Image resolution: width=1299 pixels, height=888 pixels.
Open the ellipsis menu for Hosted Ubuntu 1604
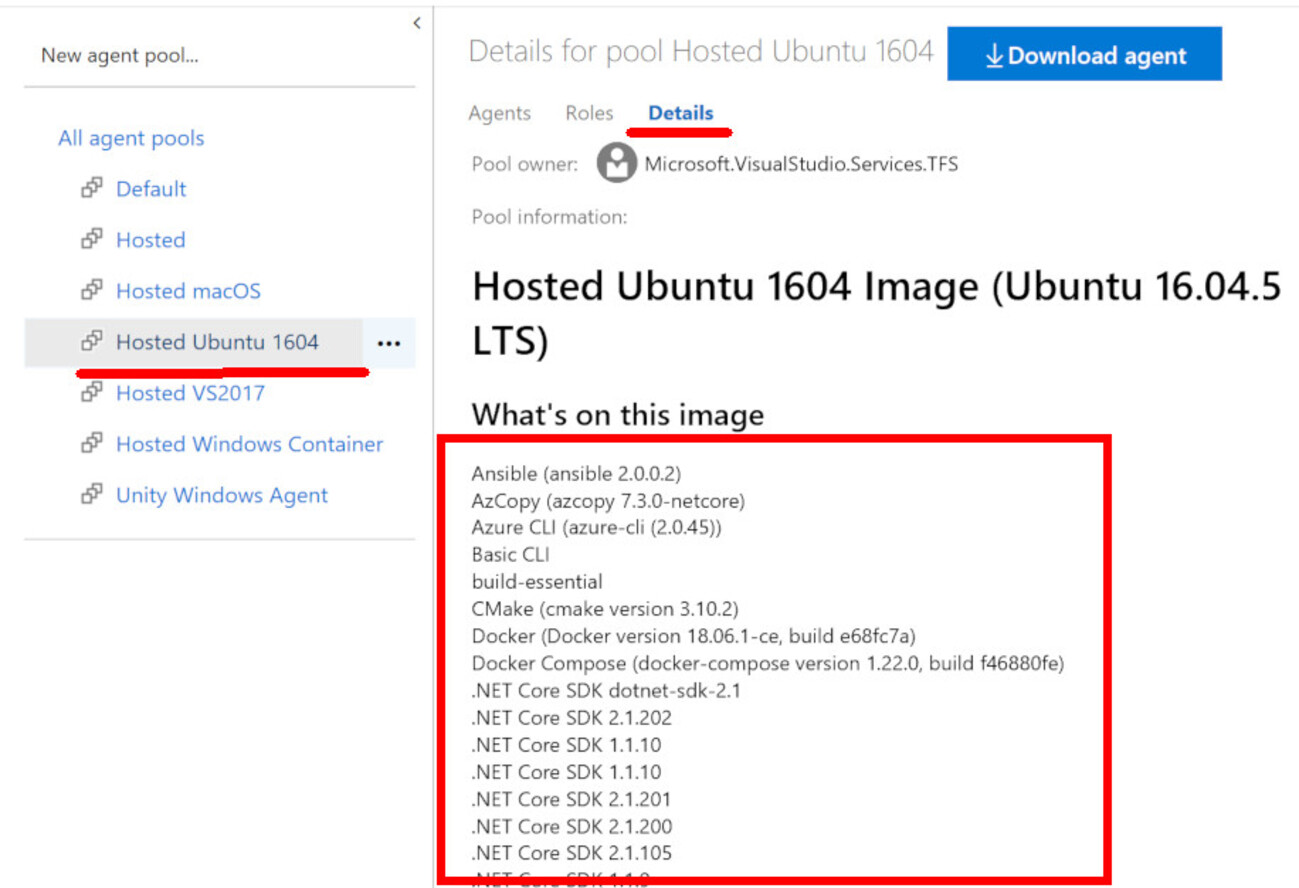(x=389, y=343)
